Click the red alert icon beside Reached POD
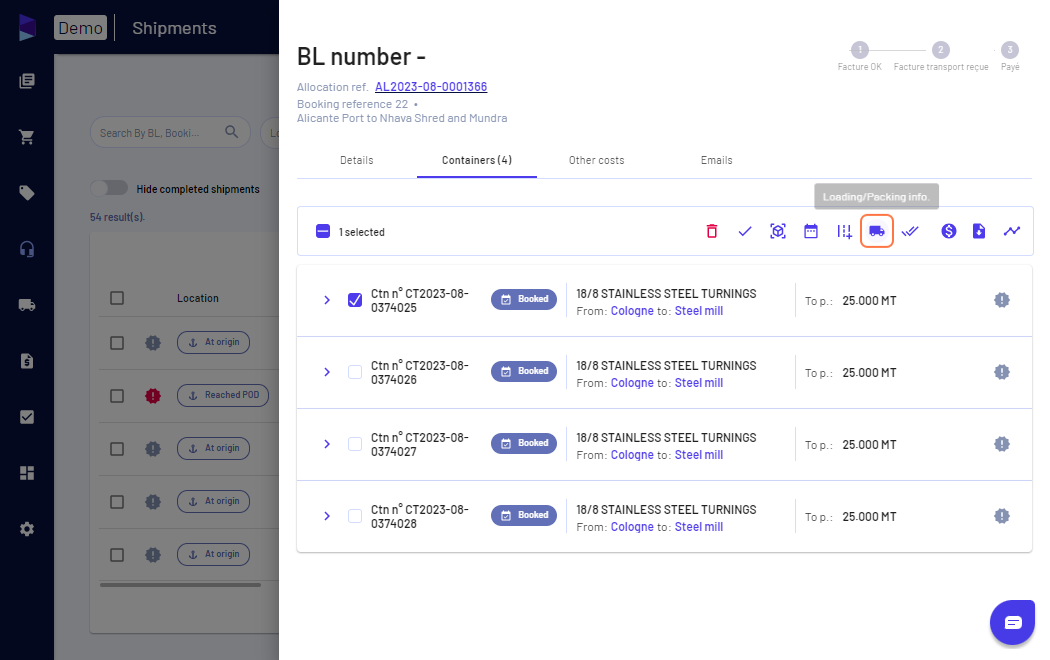Screen dimensions: 1050x660 [153, 396]
